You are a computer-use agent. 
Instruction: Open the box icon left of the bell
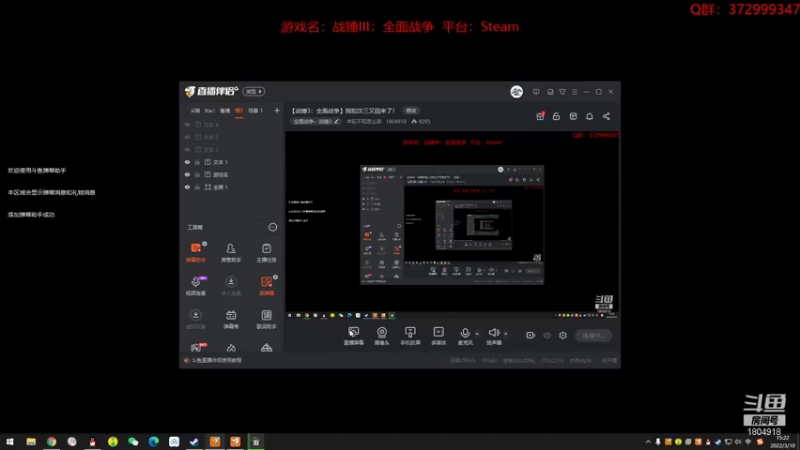click(x=573, y=116)
